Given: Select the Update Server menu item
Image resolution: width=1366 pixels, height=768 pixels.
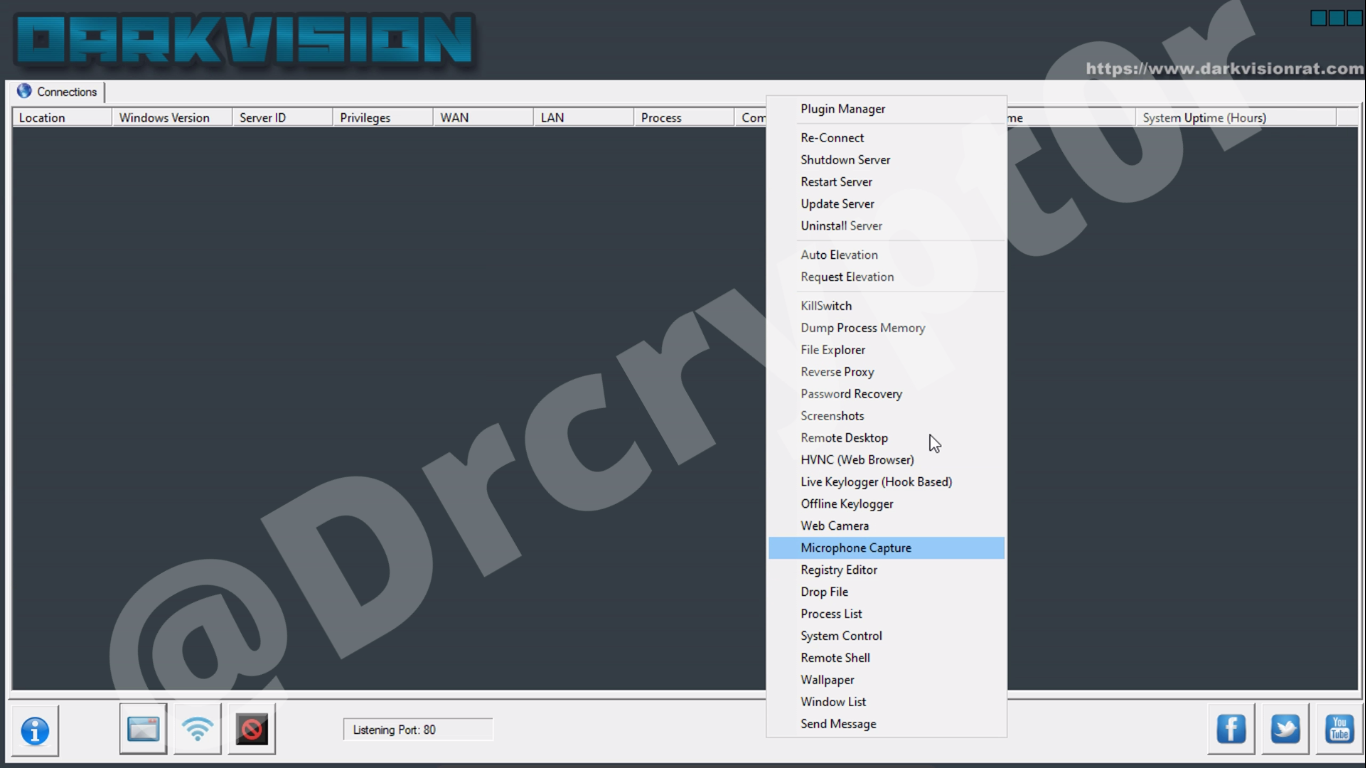Looking at the screenshot, I should point(886,204).
